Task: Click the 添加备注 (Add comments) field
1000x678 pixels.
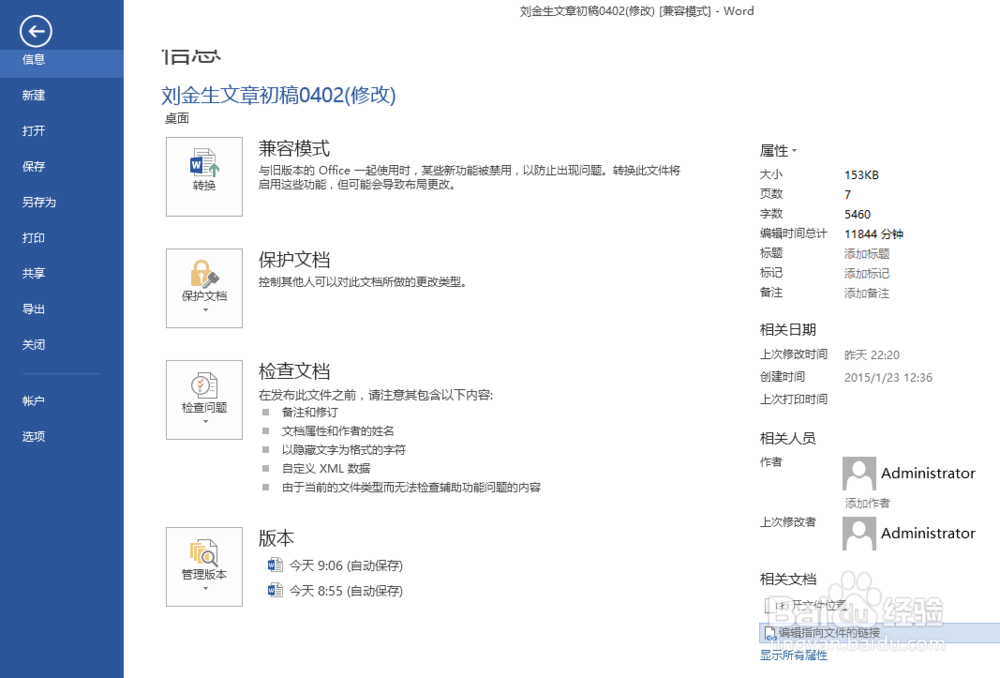Action: pyautogui.click(x=867, y=293)
